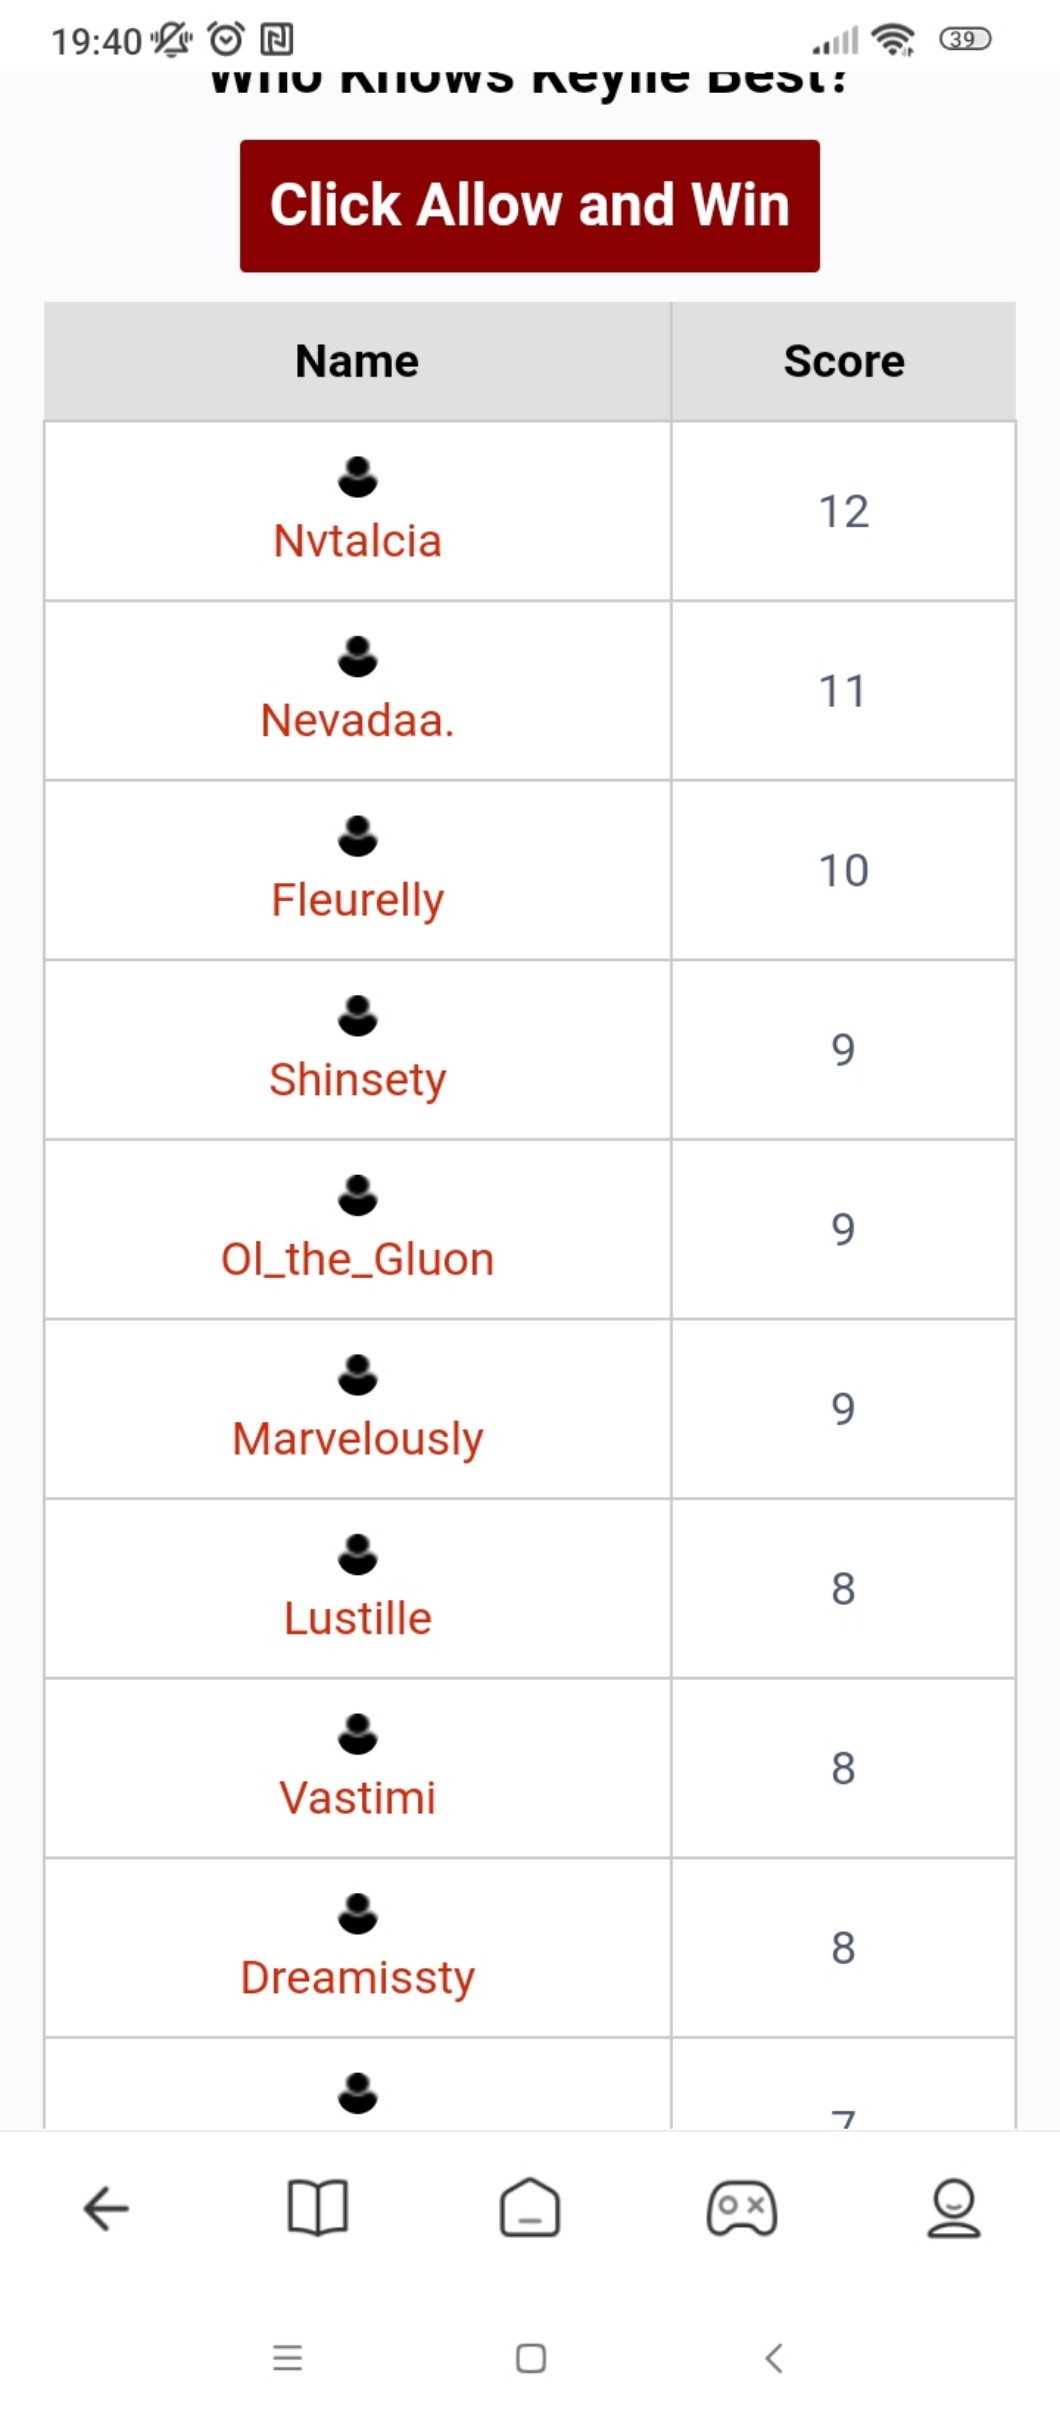Open the Nevadaa. player link
The image size is (1060, 2429).
tap(357, 720)
